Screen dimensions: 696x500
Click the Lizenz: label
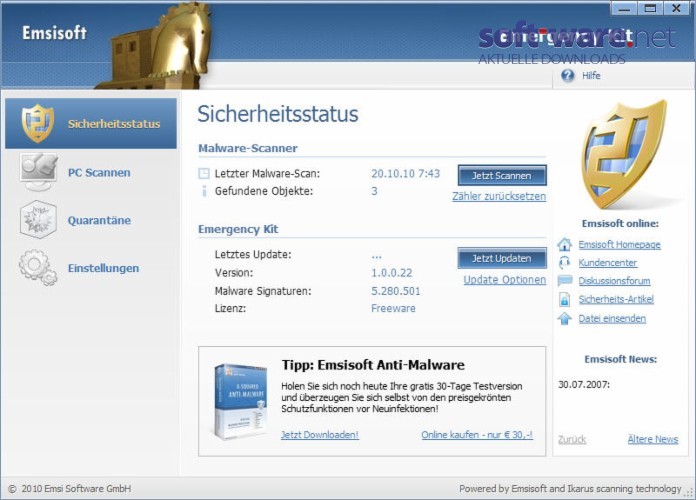[x=230, y=308]
